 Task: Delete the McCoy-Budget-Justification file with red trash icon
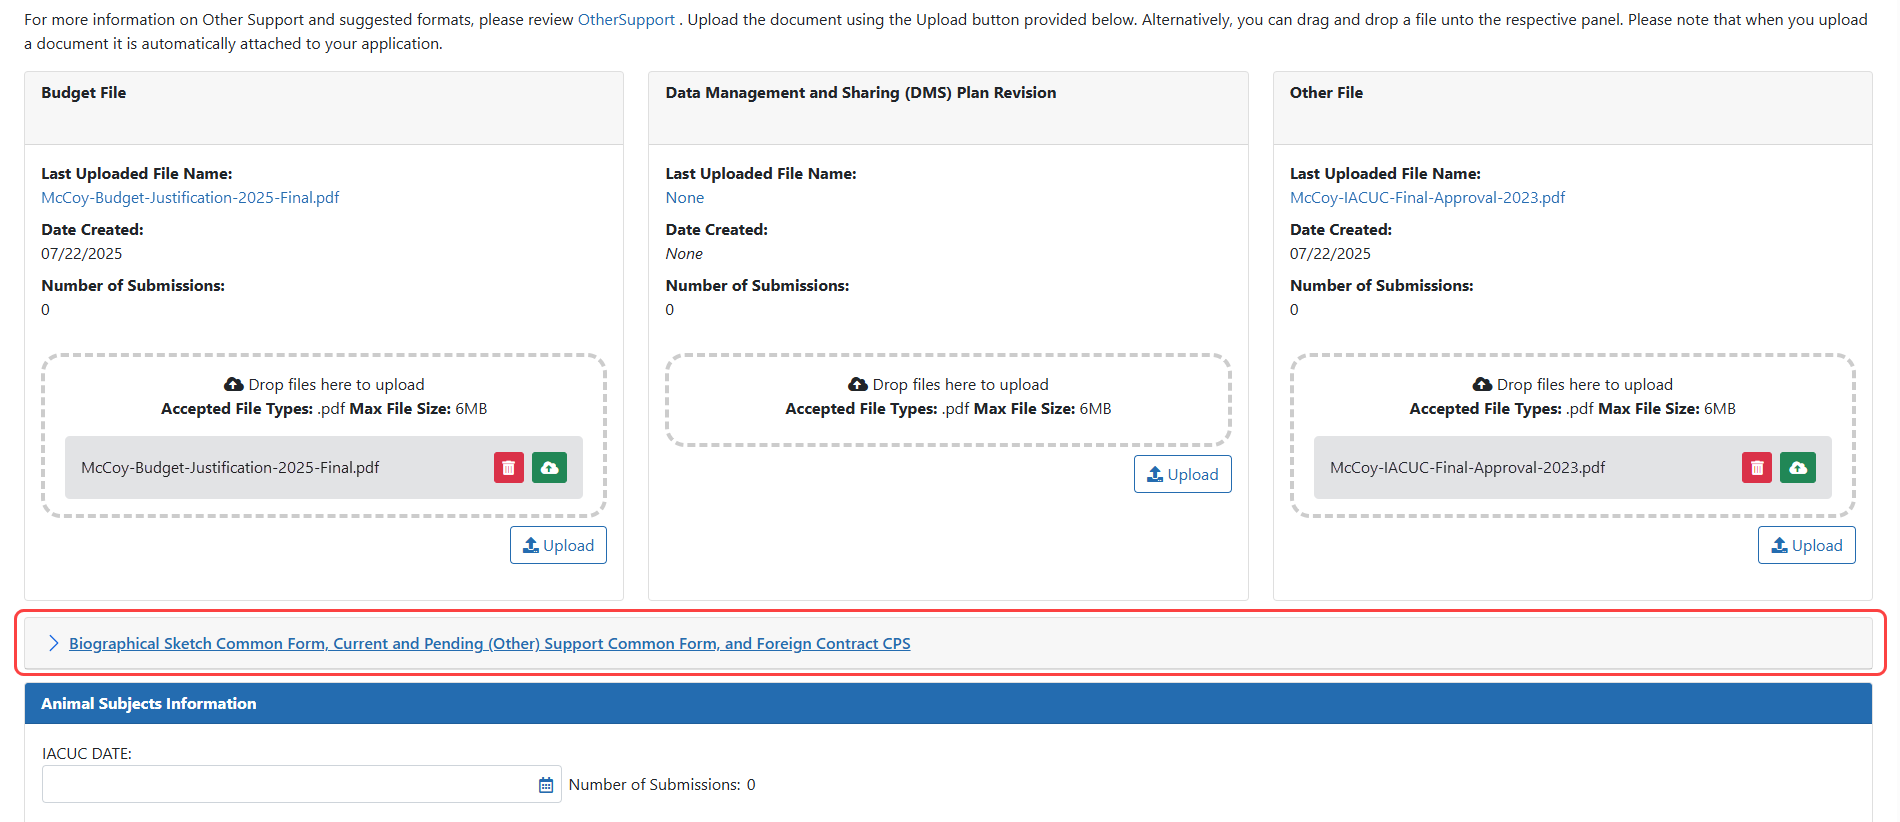click(x=508, y=468)
